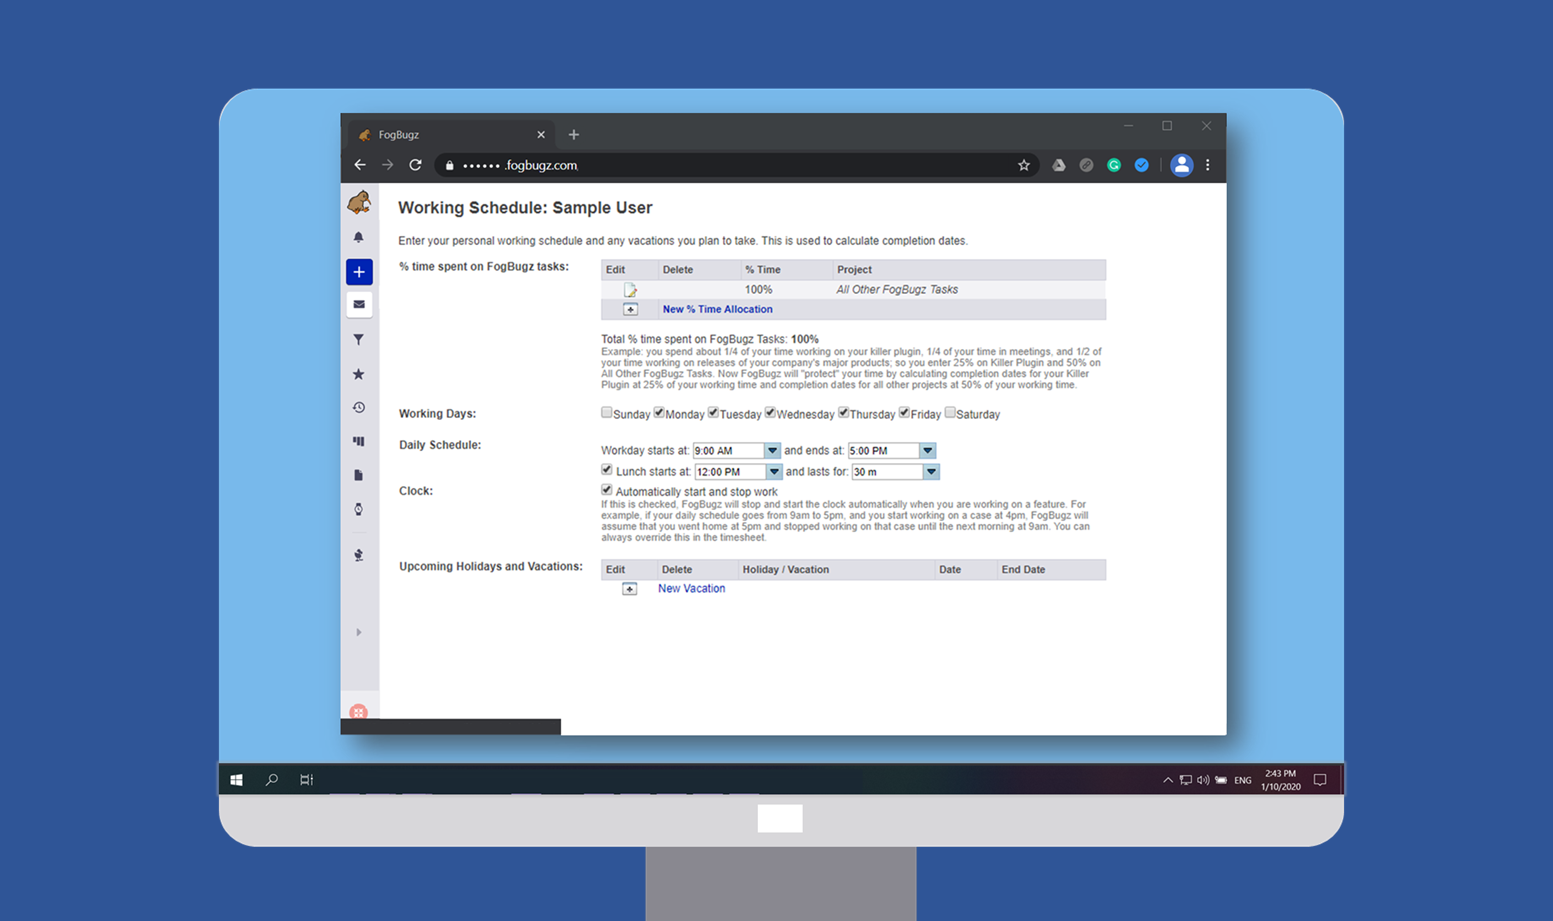Open a new browser tab
This screenshot has width=1553, height=921.
pos(574,135)
